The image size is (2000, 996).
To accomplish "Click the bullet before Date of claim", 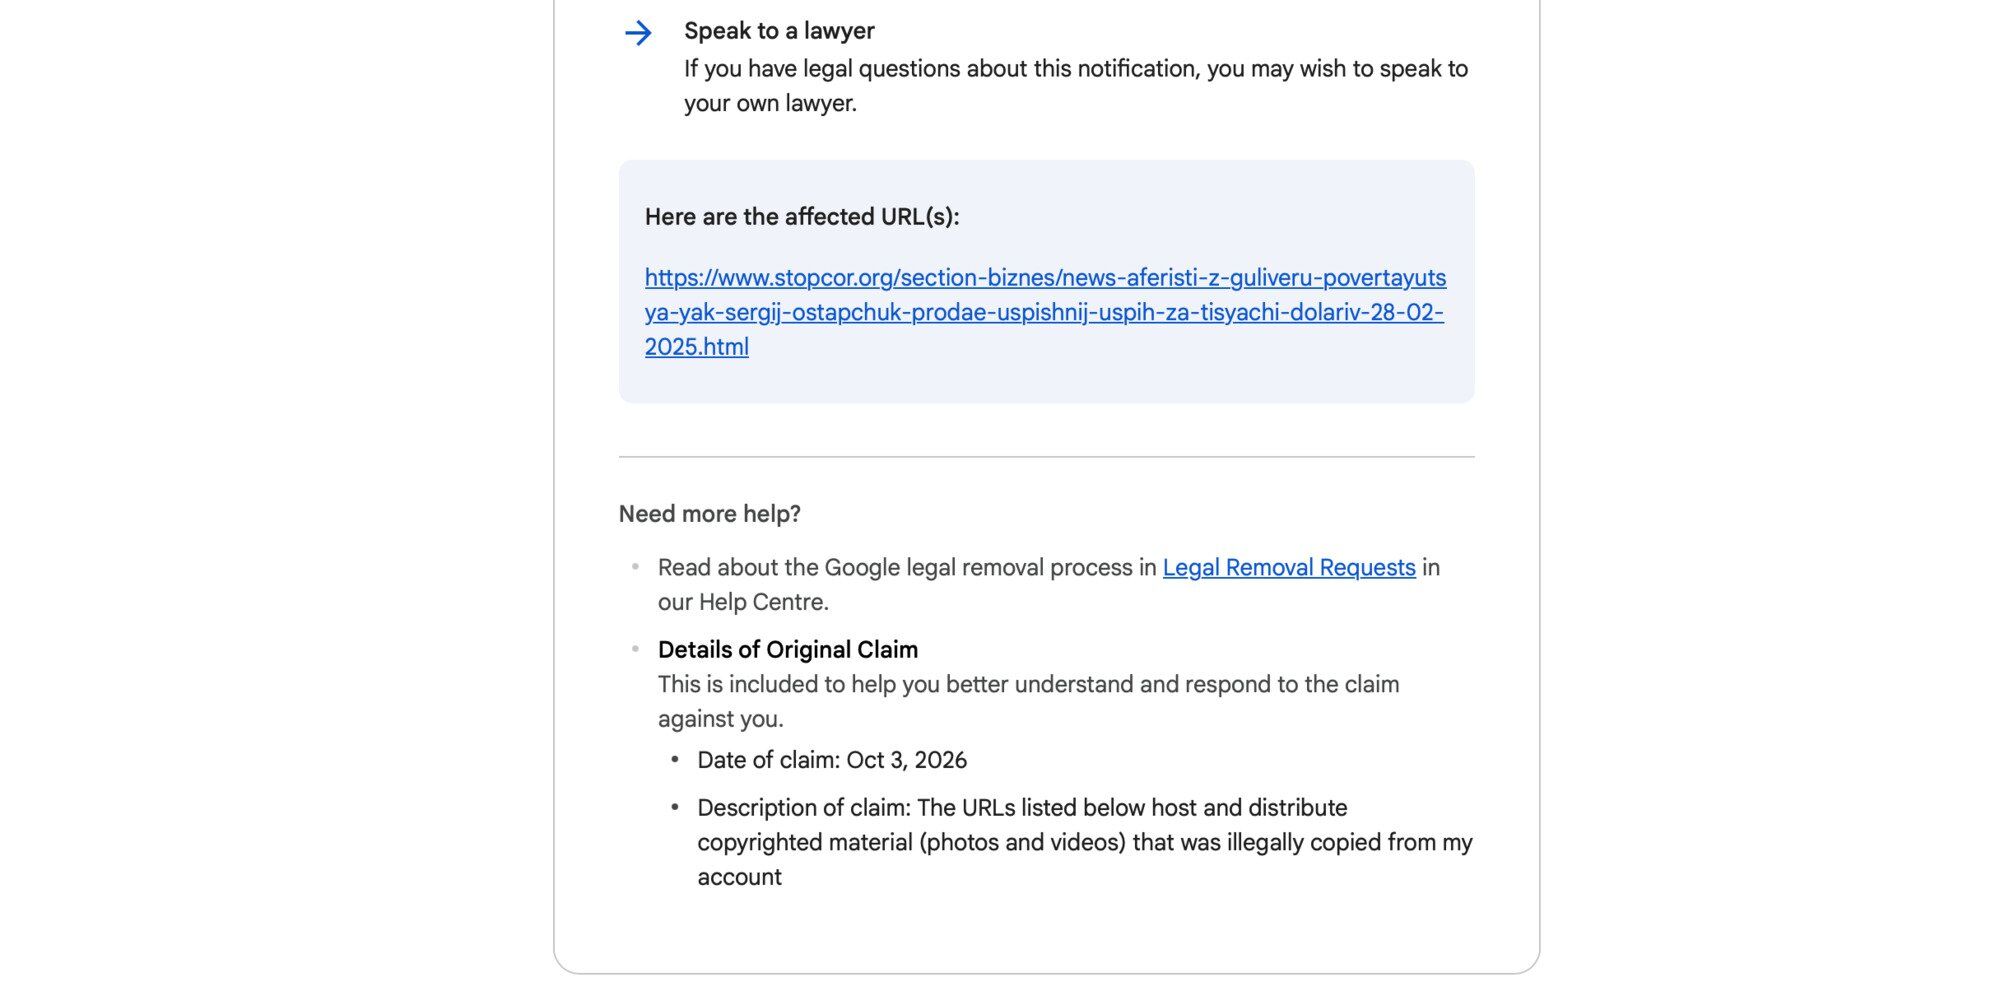I will point(675,759).
